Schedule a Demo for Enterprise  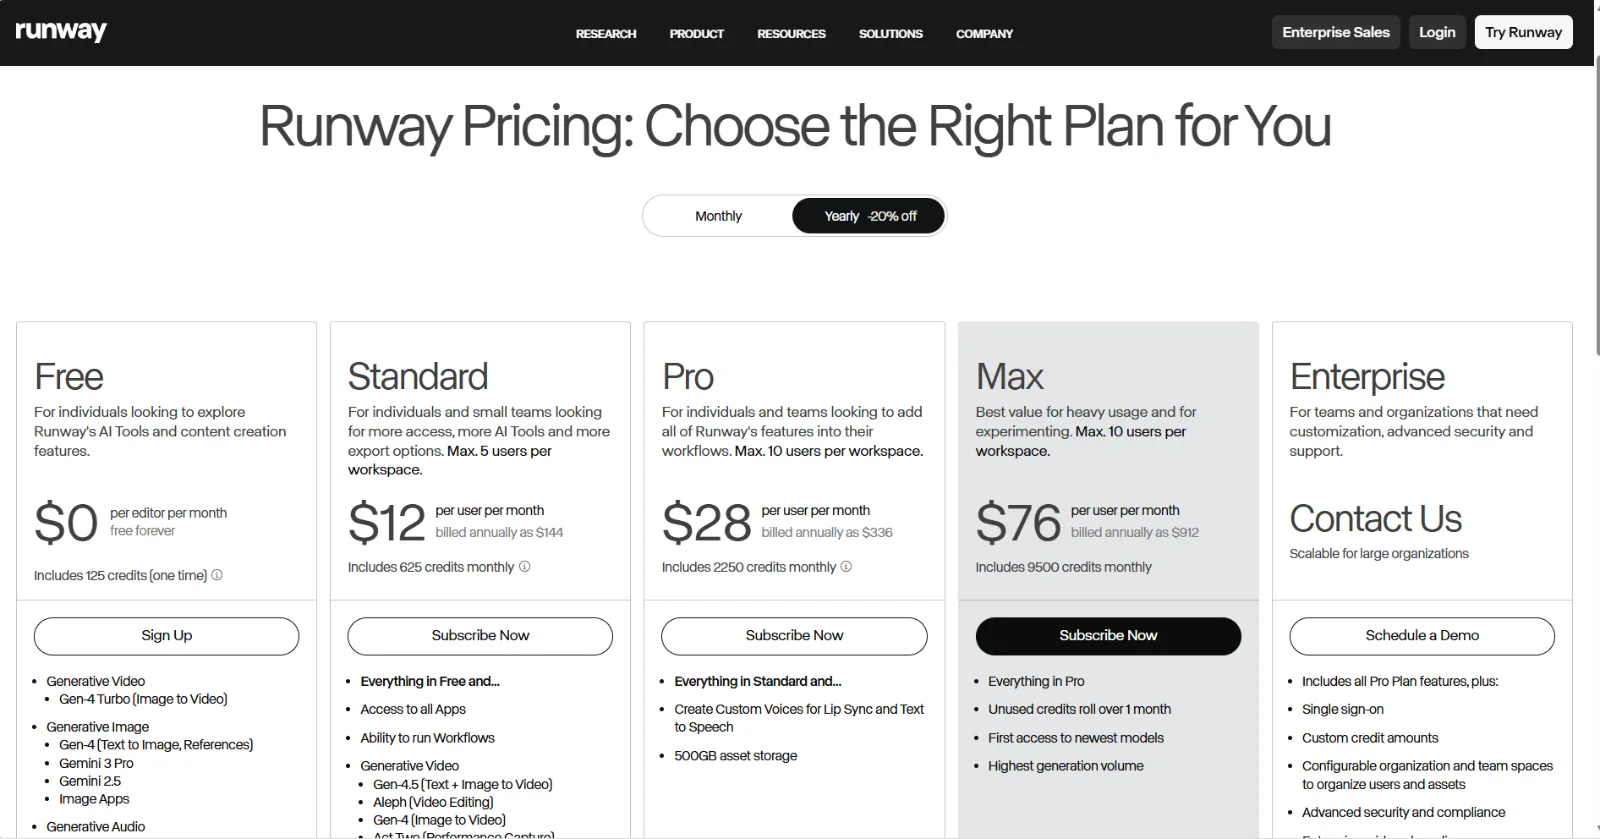click(x=1422, y=636)
